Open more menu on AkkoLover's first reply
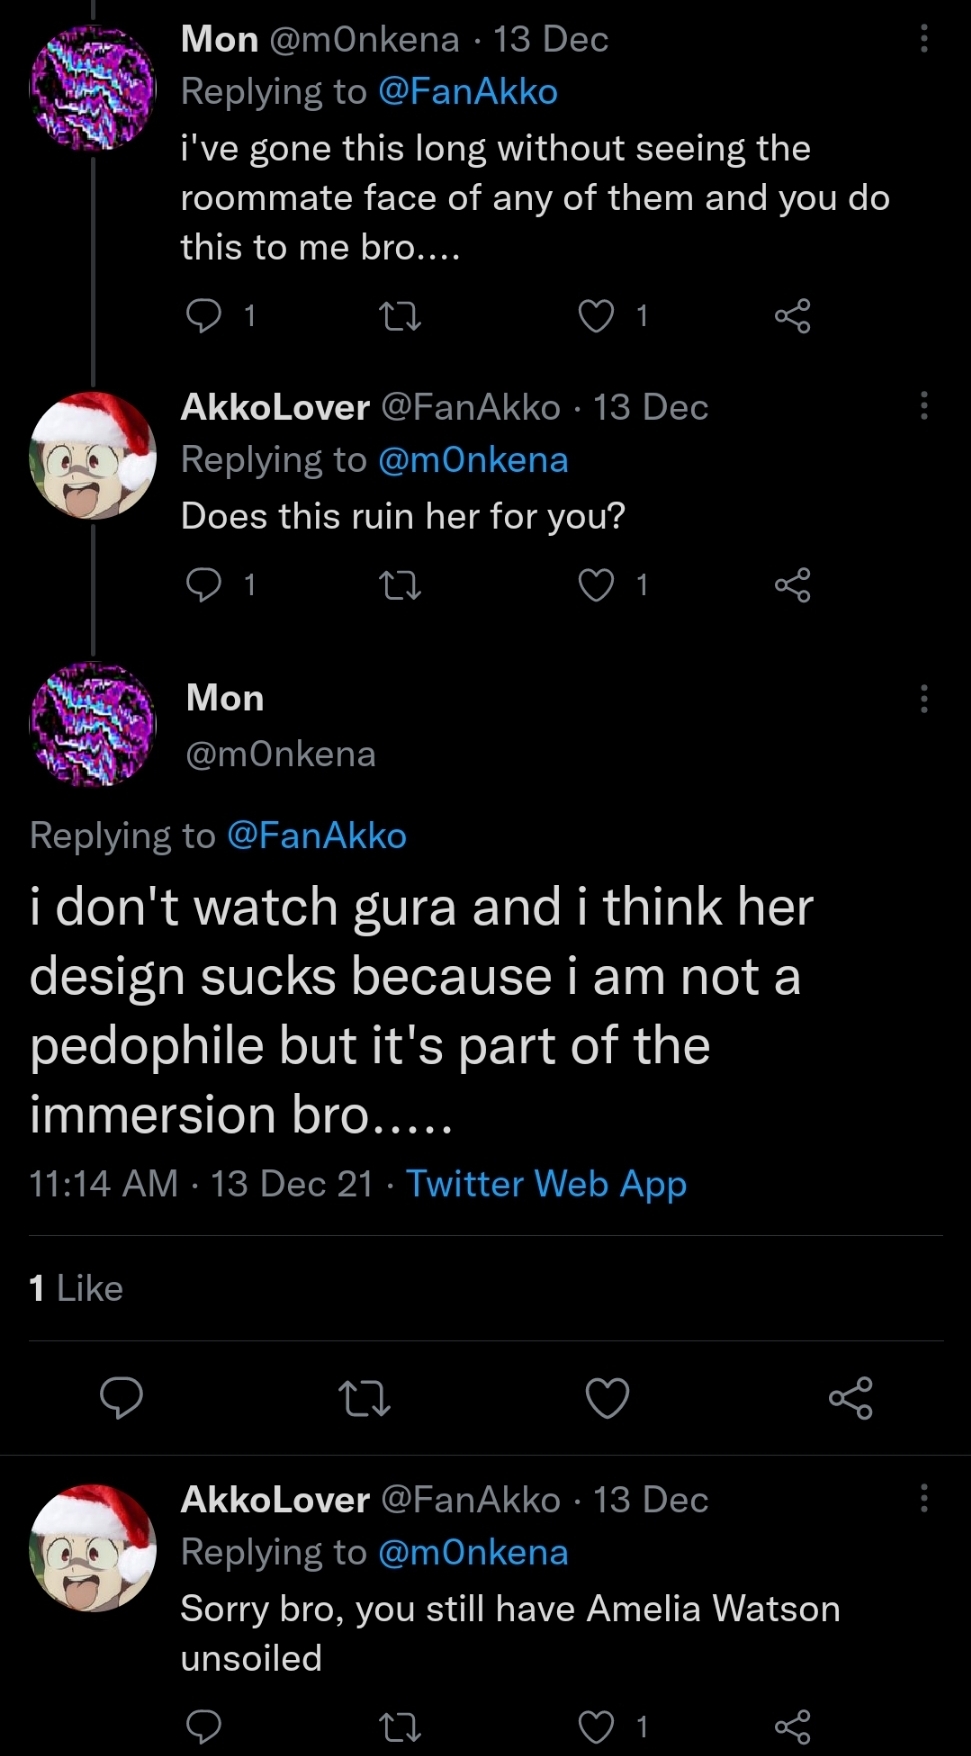The image size is (971, 1756). coord(923,406)
